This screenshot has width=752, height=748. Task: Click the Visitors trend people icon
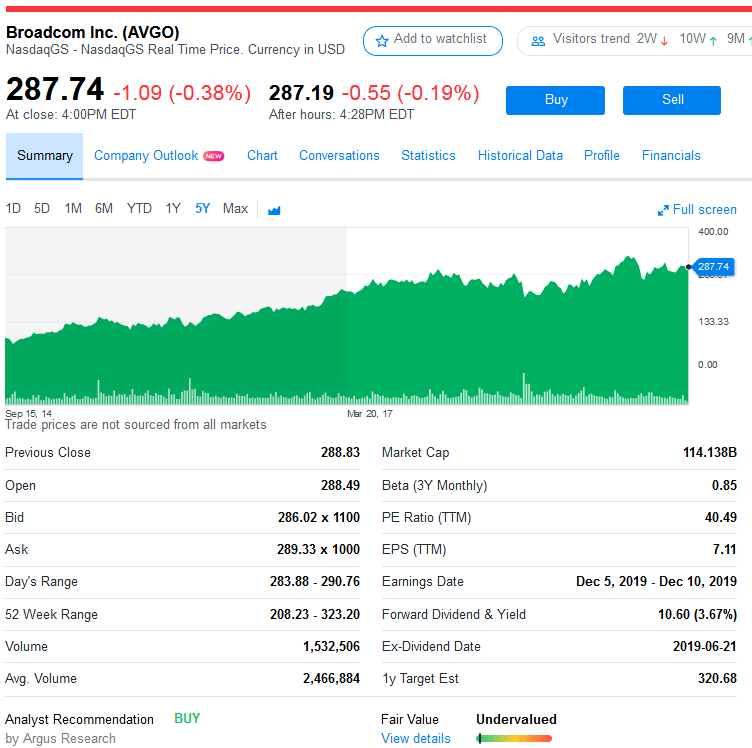pos(538,41)
